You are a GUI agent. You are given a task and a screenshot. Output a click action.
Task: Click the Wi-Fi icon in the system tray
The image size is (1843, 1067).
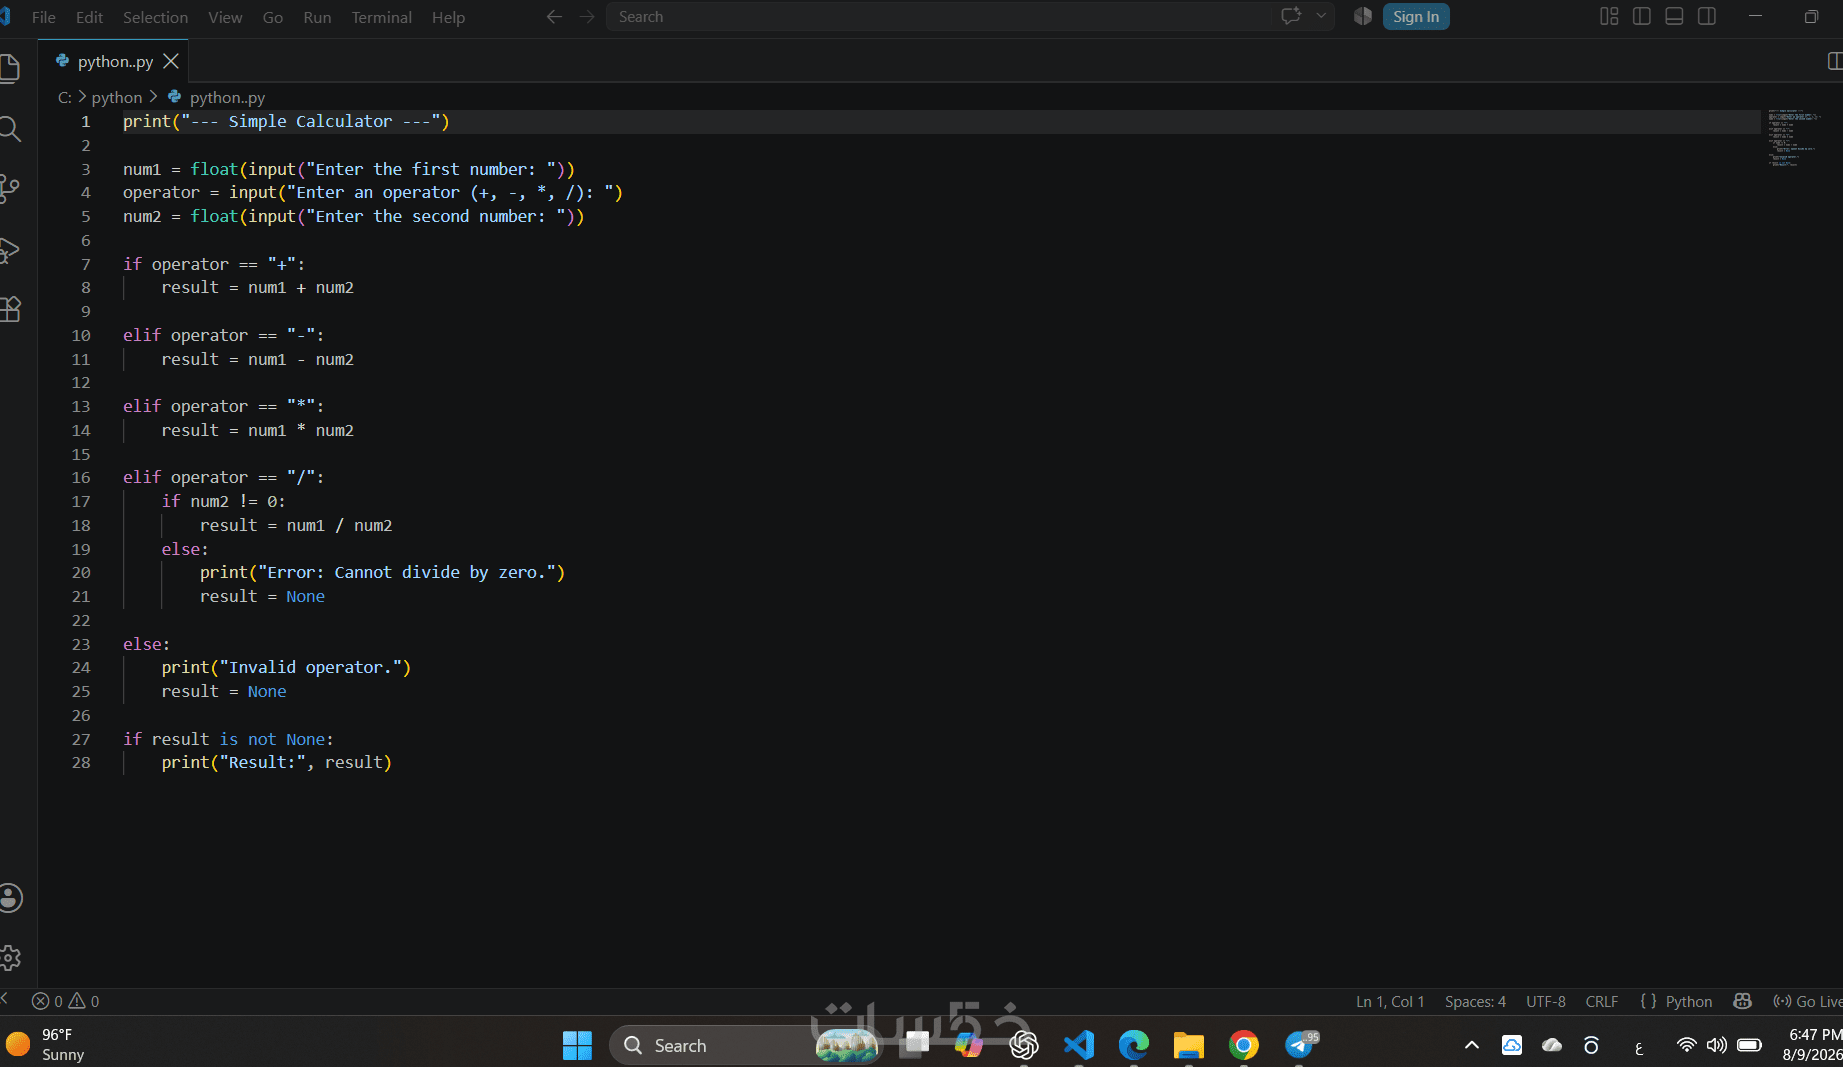[1686, 1045]
